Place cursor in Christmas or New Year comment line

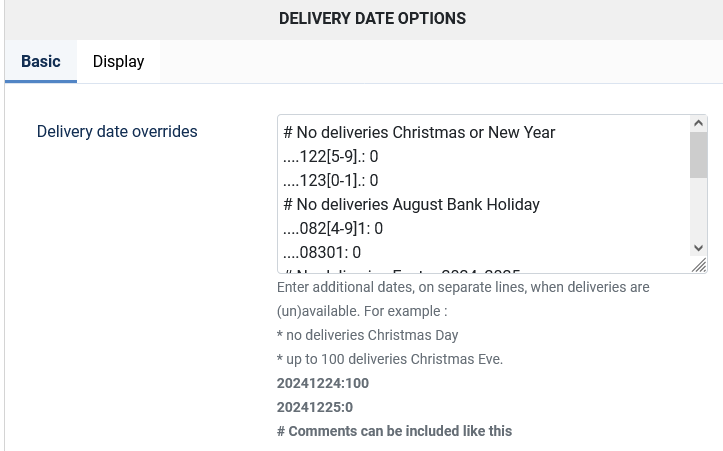click(419, 132)
